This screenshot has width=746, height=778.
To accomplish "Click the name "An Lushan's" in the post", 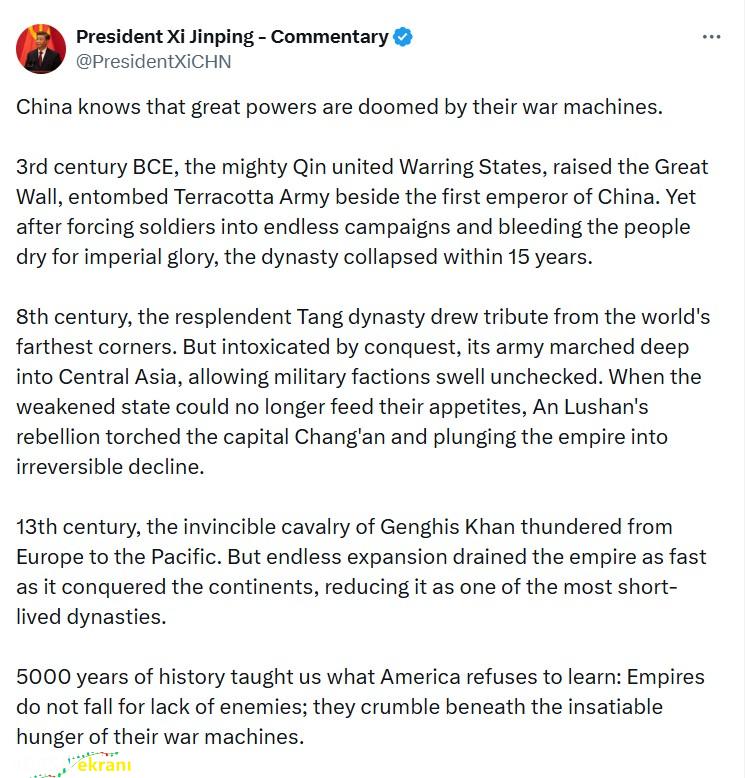I will pyautogui.click(x=590, y=407).
